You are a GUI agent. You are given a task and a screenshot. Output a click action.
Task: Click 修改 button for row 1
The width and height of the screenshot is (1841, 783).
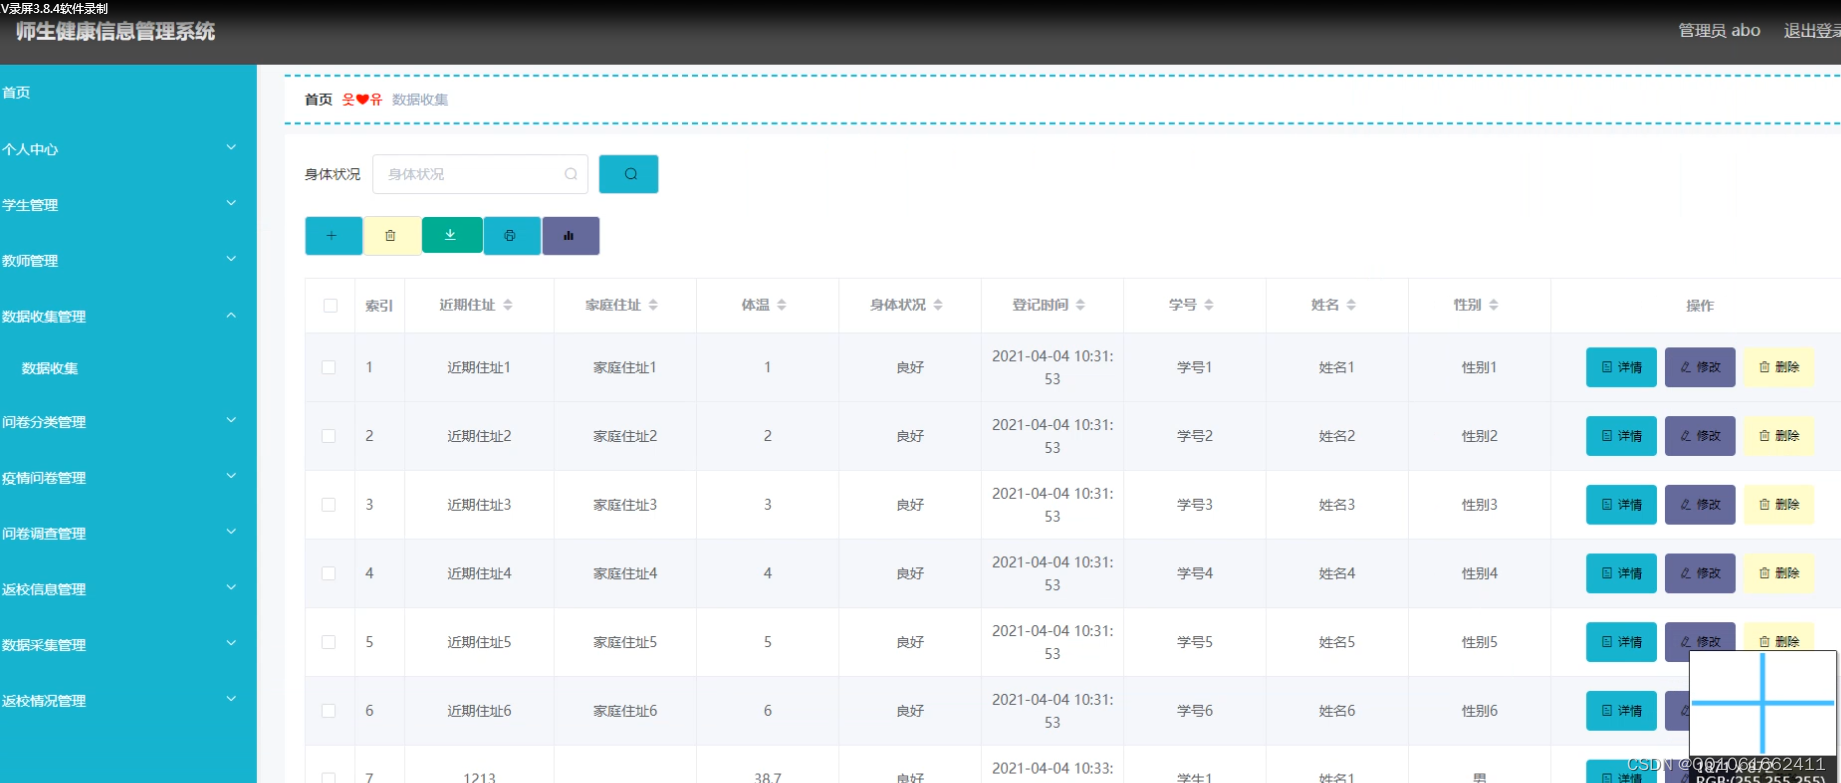click(x=1700, y=367)
